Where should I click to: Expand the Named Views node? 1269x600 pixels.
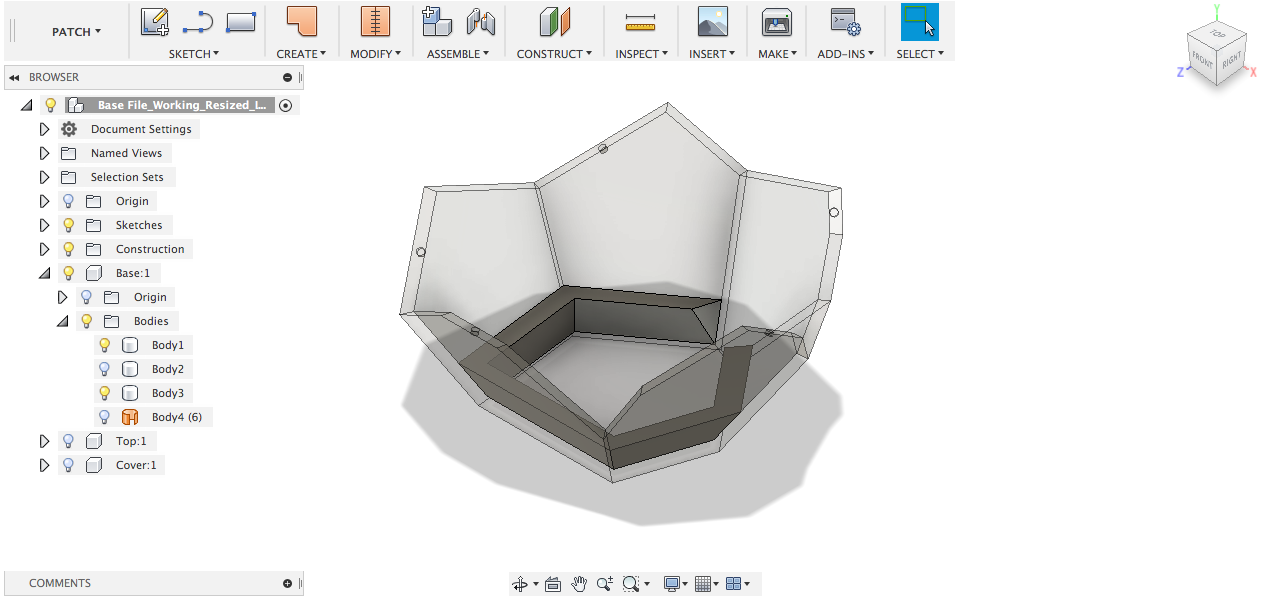point(44,153)
